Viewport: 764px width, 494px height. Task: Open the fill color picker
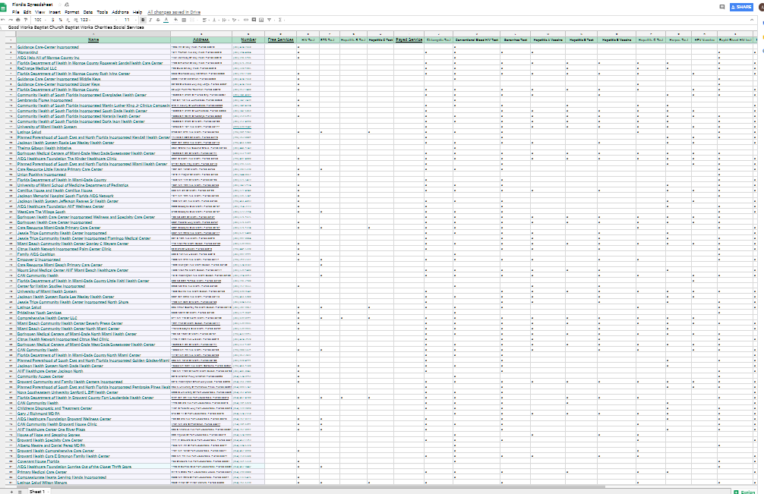175,20
